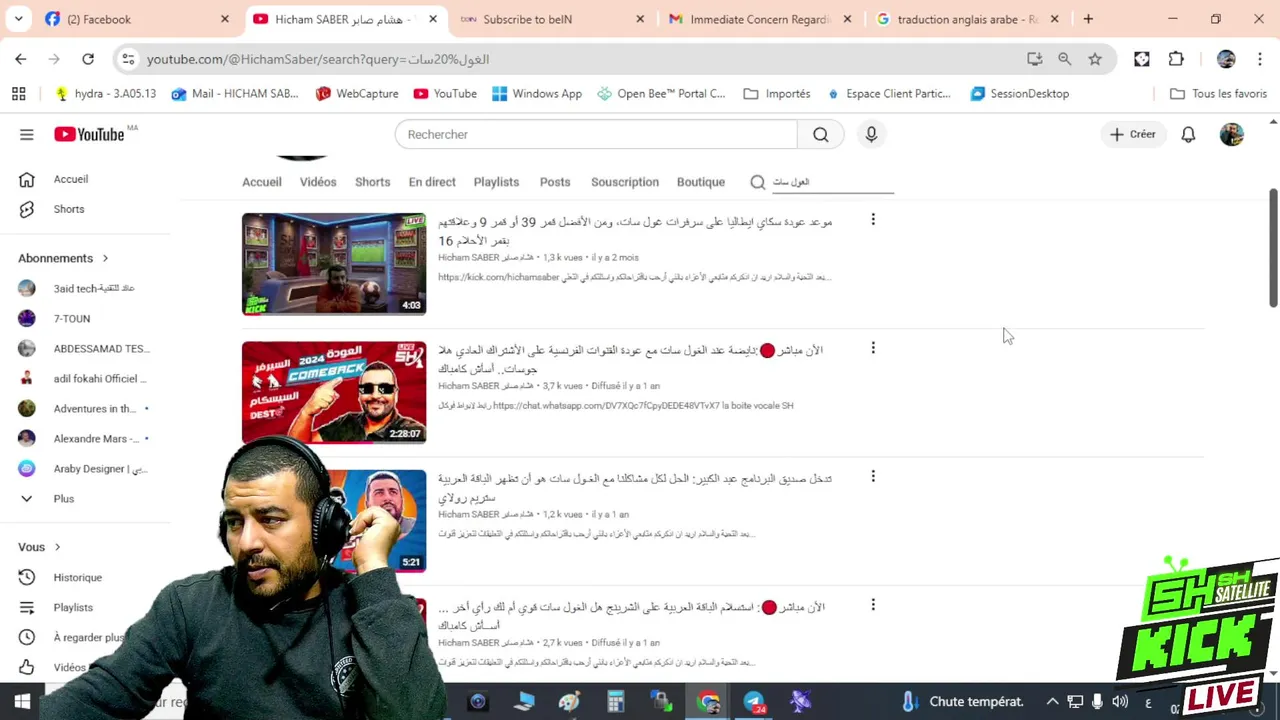The width and height of the screenshot is (1280, 720).
Task: Go back with browser back arrow
Action: [21, 59]
